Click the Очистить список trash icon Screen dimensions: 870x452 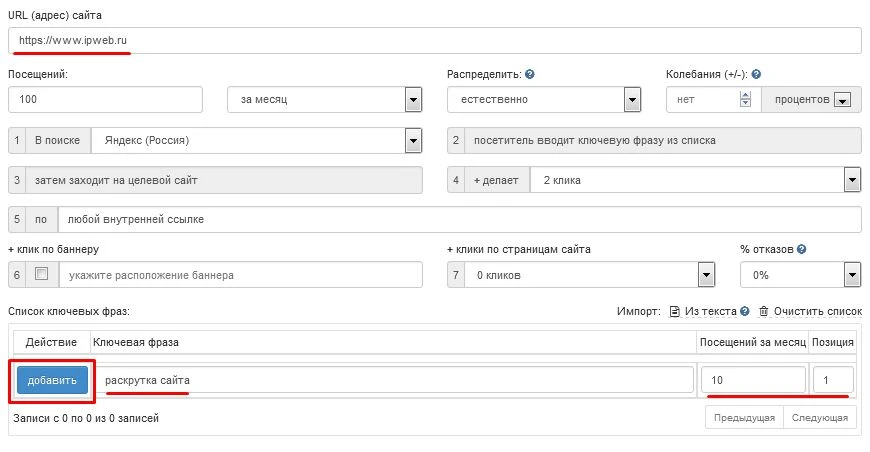764,312
